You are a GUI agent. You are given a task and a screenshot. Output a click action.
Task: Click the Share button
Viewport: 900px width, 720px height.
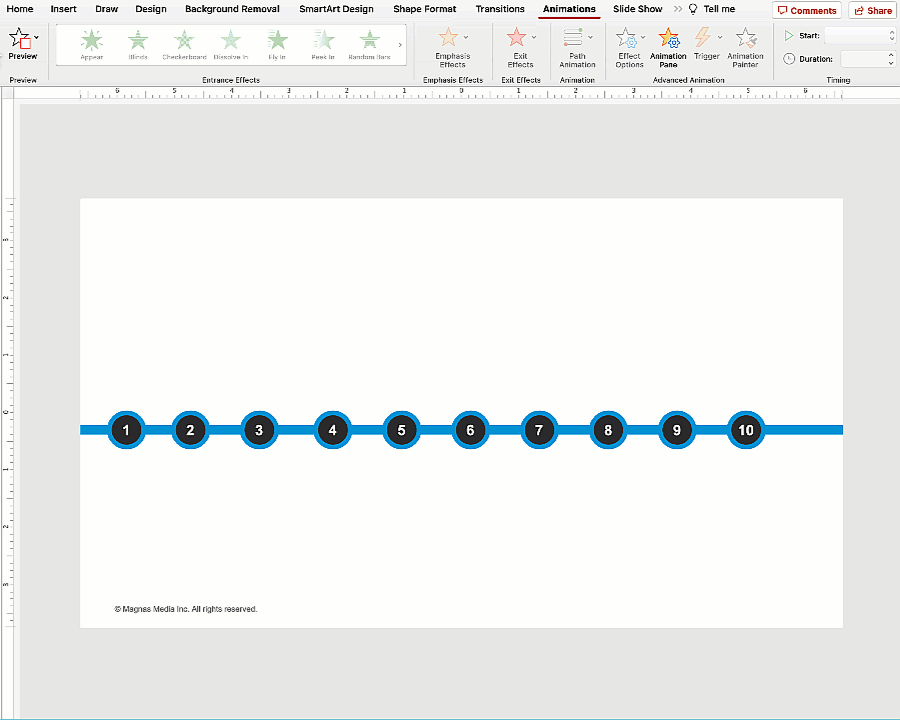pos(873,10)
